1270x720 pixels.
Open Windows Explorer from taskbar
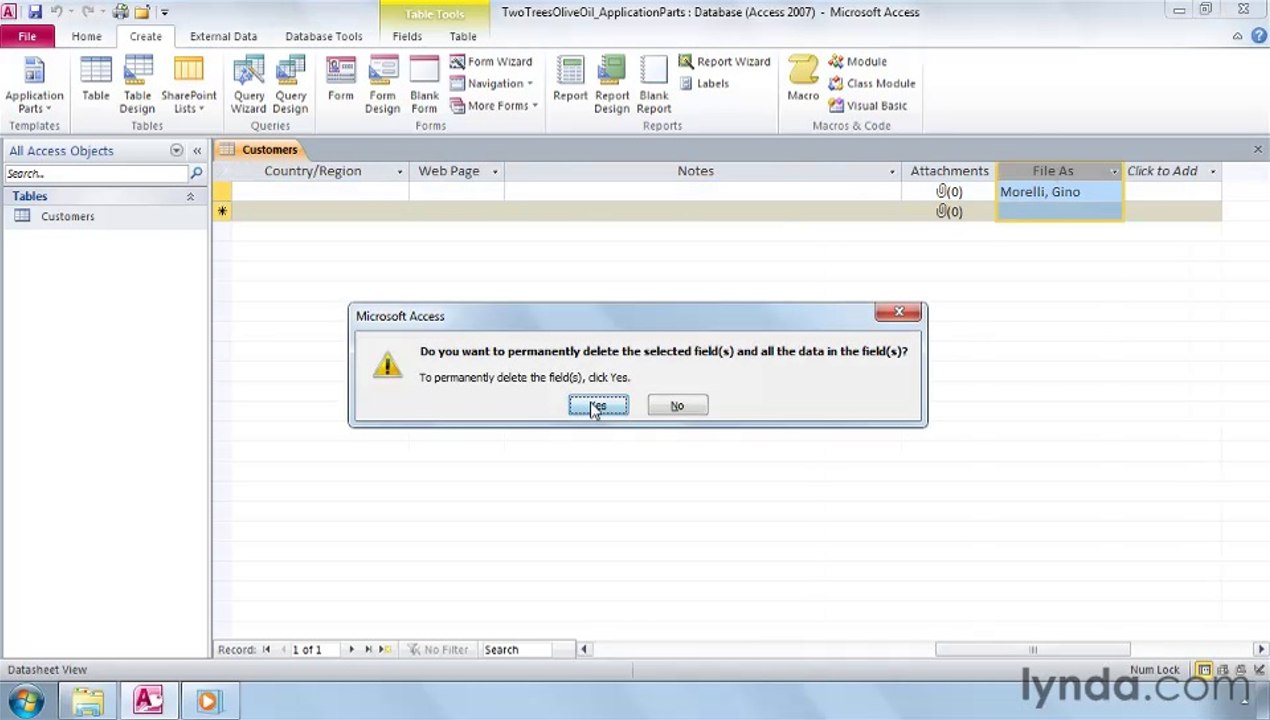88,702
